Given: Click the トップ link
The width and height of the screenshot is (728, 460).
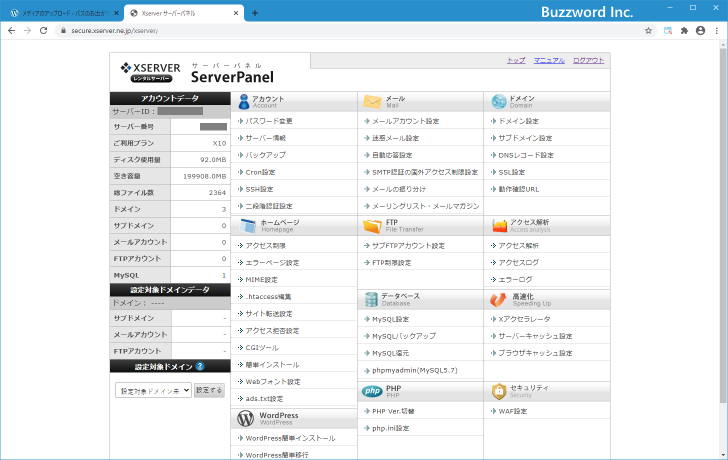Looking at the screenshot, I should (x=516, y=60).
